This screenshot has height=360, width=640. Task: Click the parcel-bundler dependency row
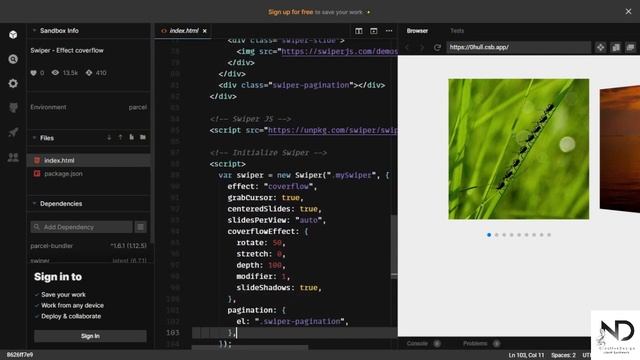click(89, 246)
